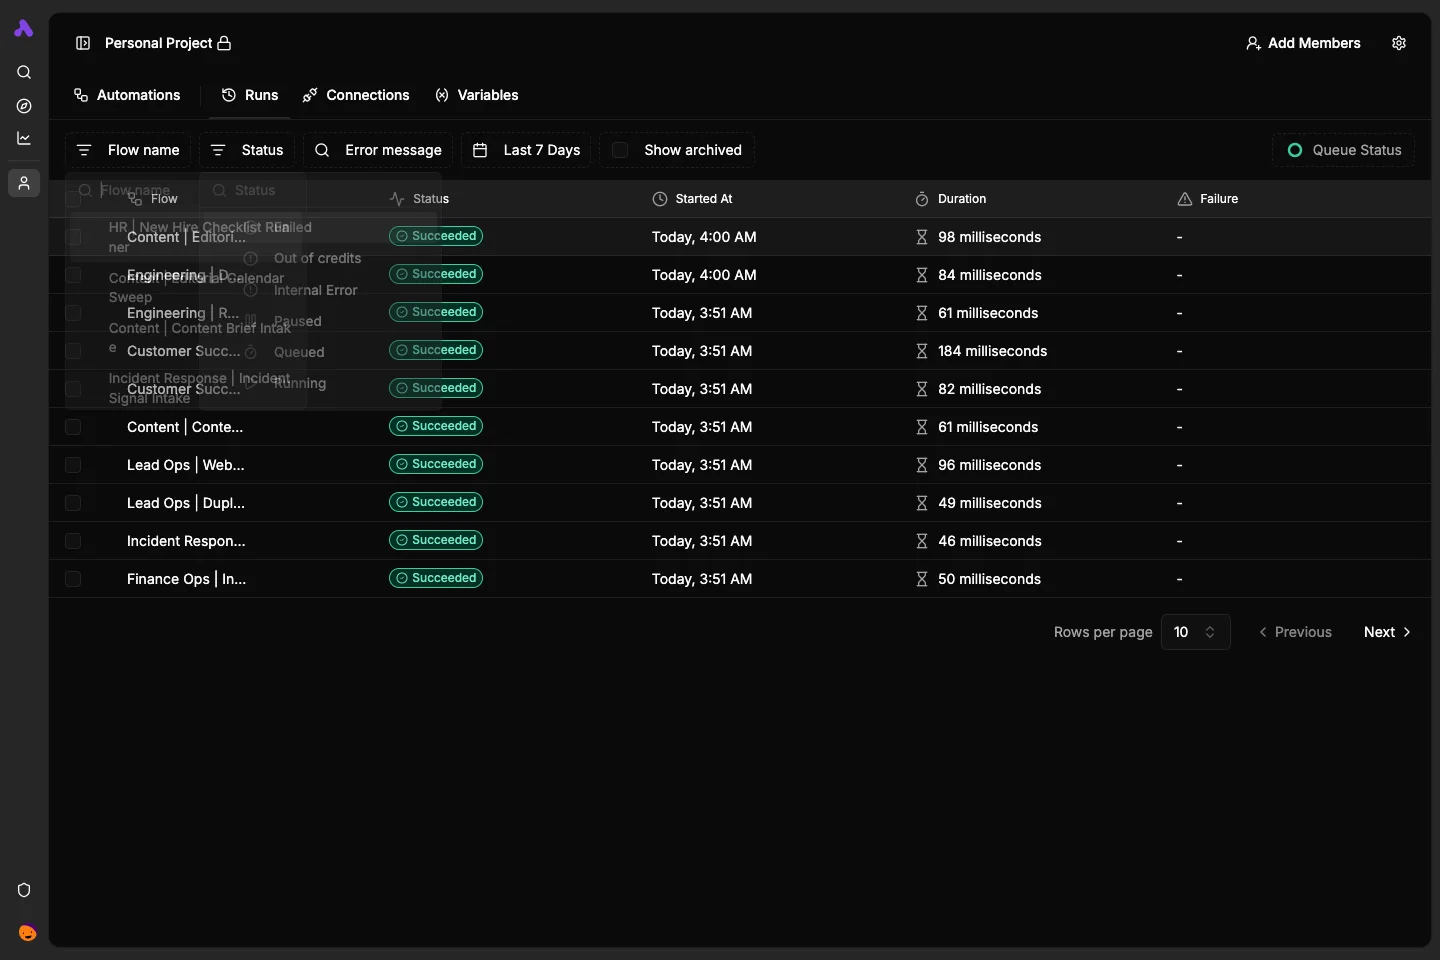Click the green ring icon in Queue Status
This screenshot has height=960, width=1440.
point(1295,150)
